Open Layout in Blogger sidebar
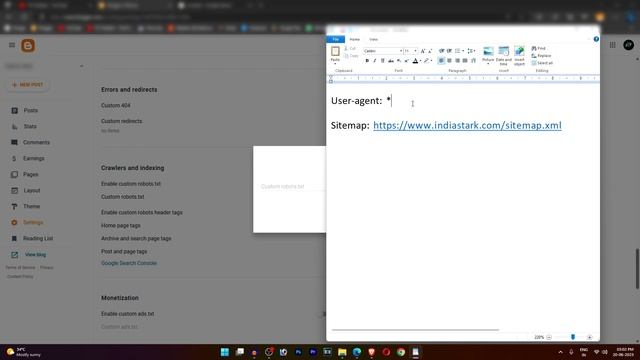 tap(31, 191)
